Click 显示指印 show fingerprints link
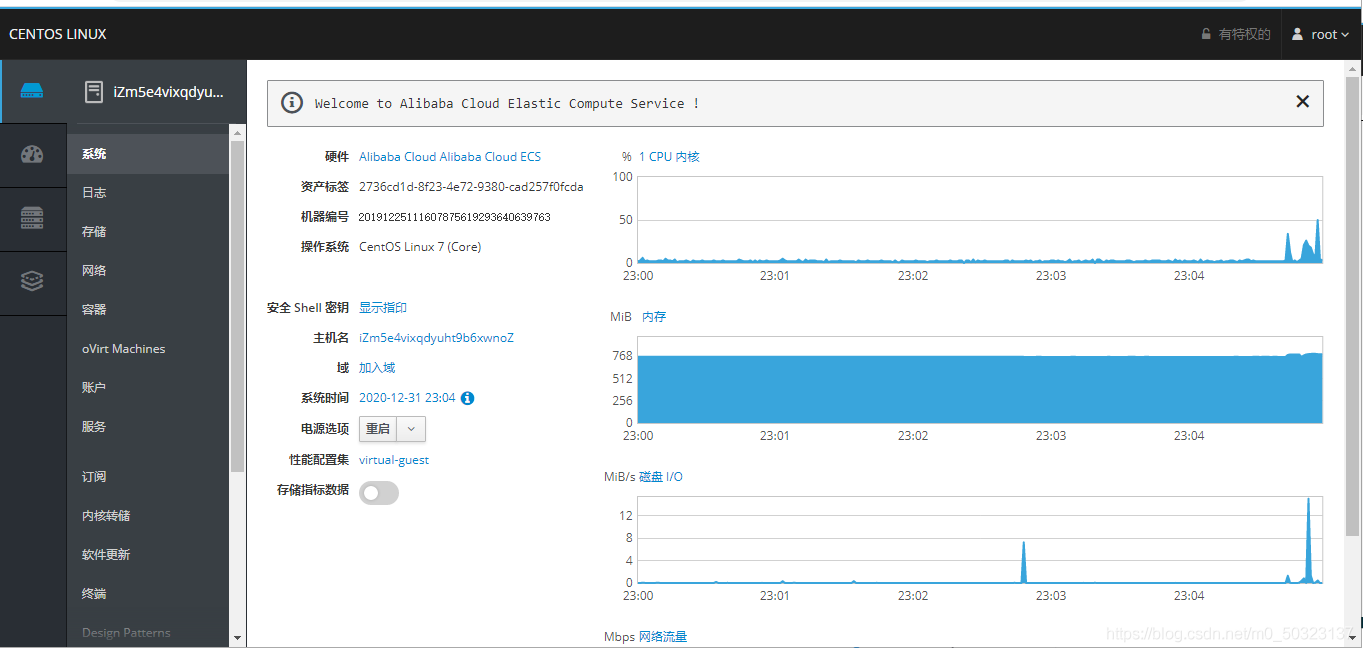Viewport: 1363px width, 652px height. [x=383, y=308]
